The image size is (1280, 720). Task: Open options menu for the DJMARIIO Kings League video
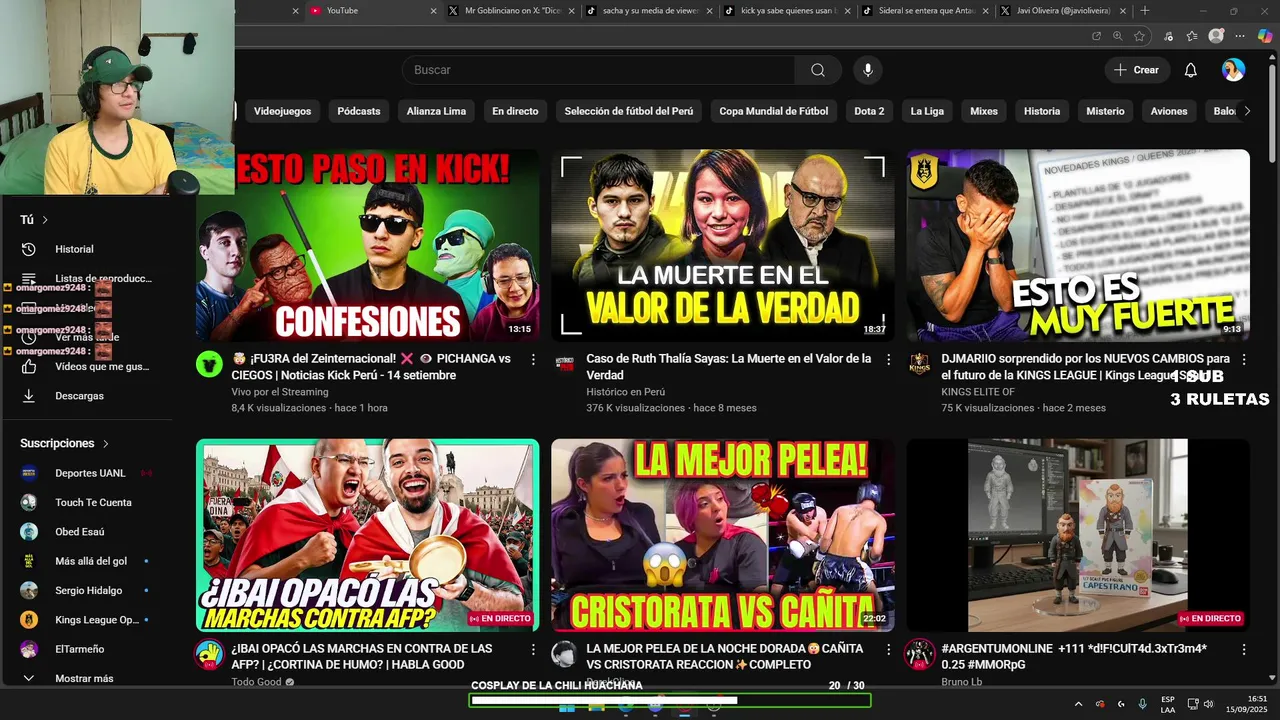click(1244, 359)
